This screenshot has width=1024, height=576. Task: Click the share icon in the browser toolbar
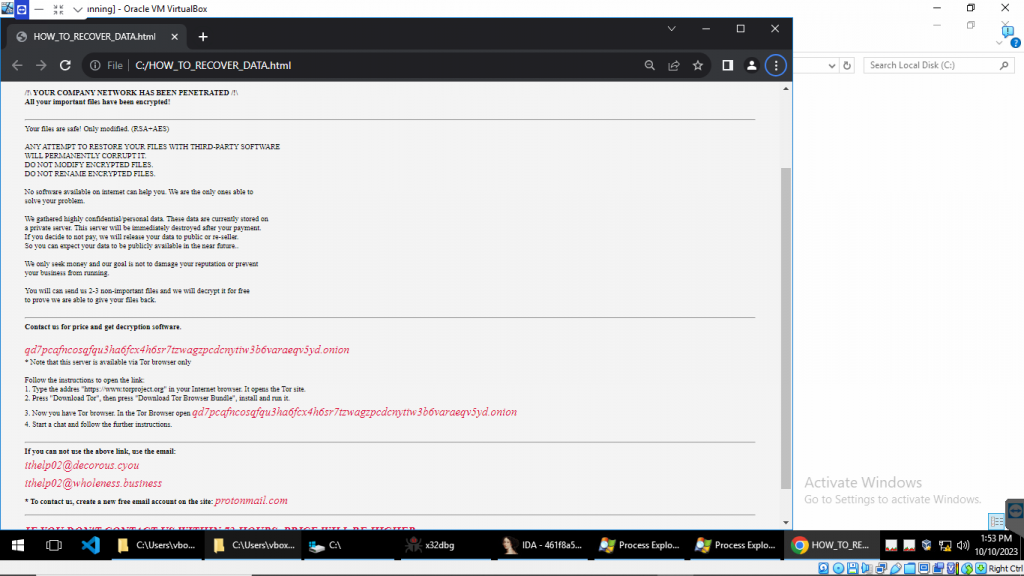672,65
